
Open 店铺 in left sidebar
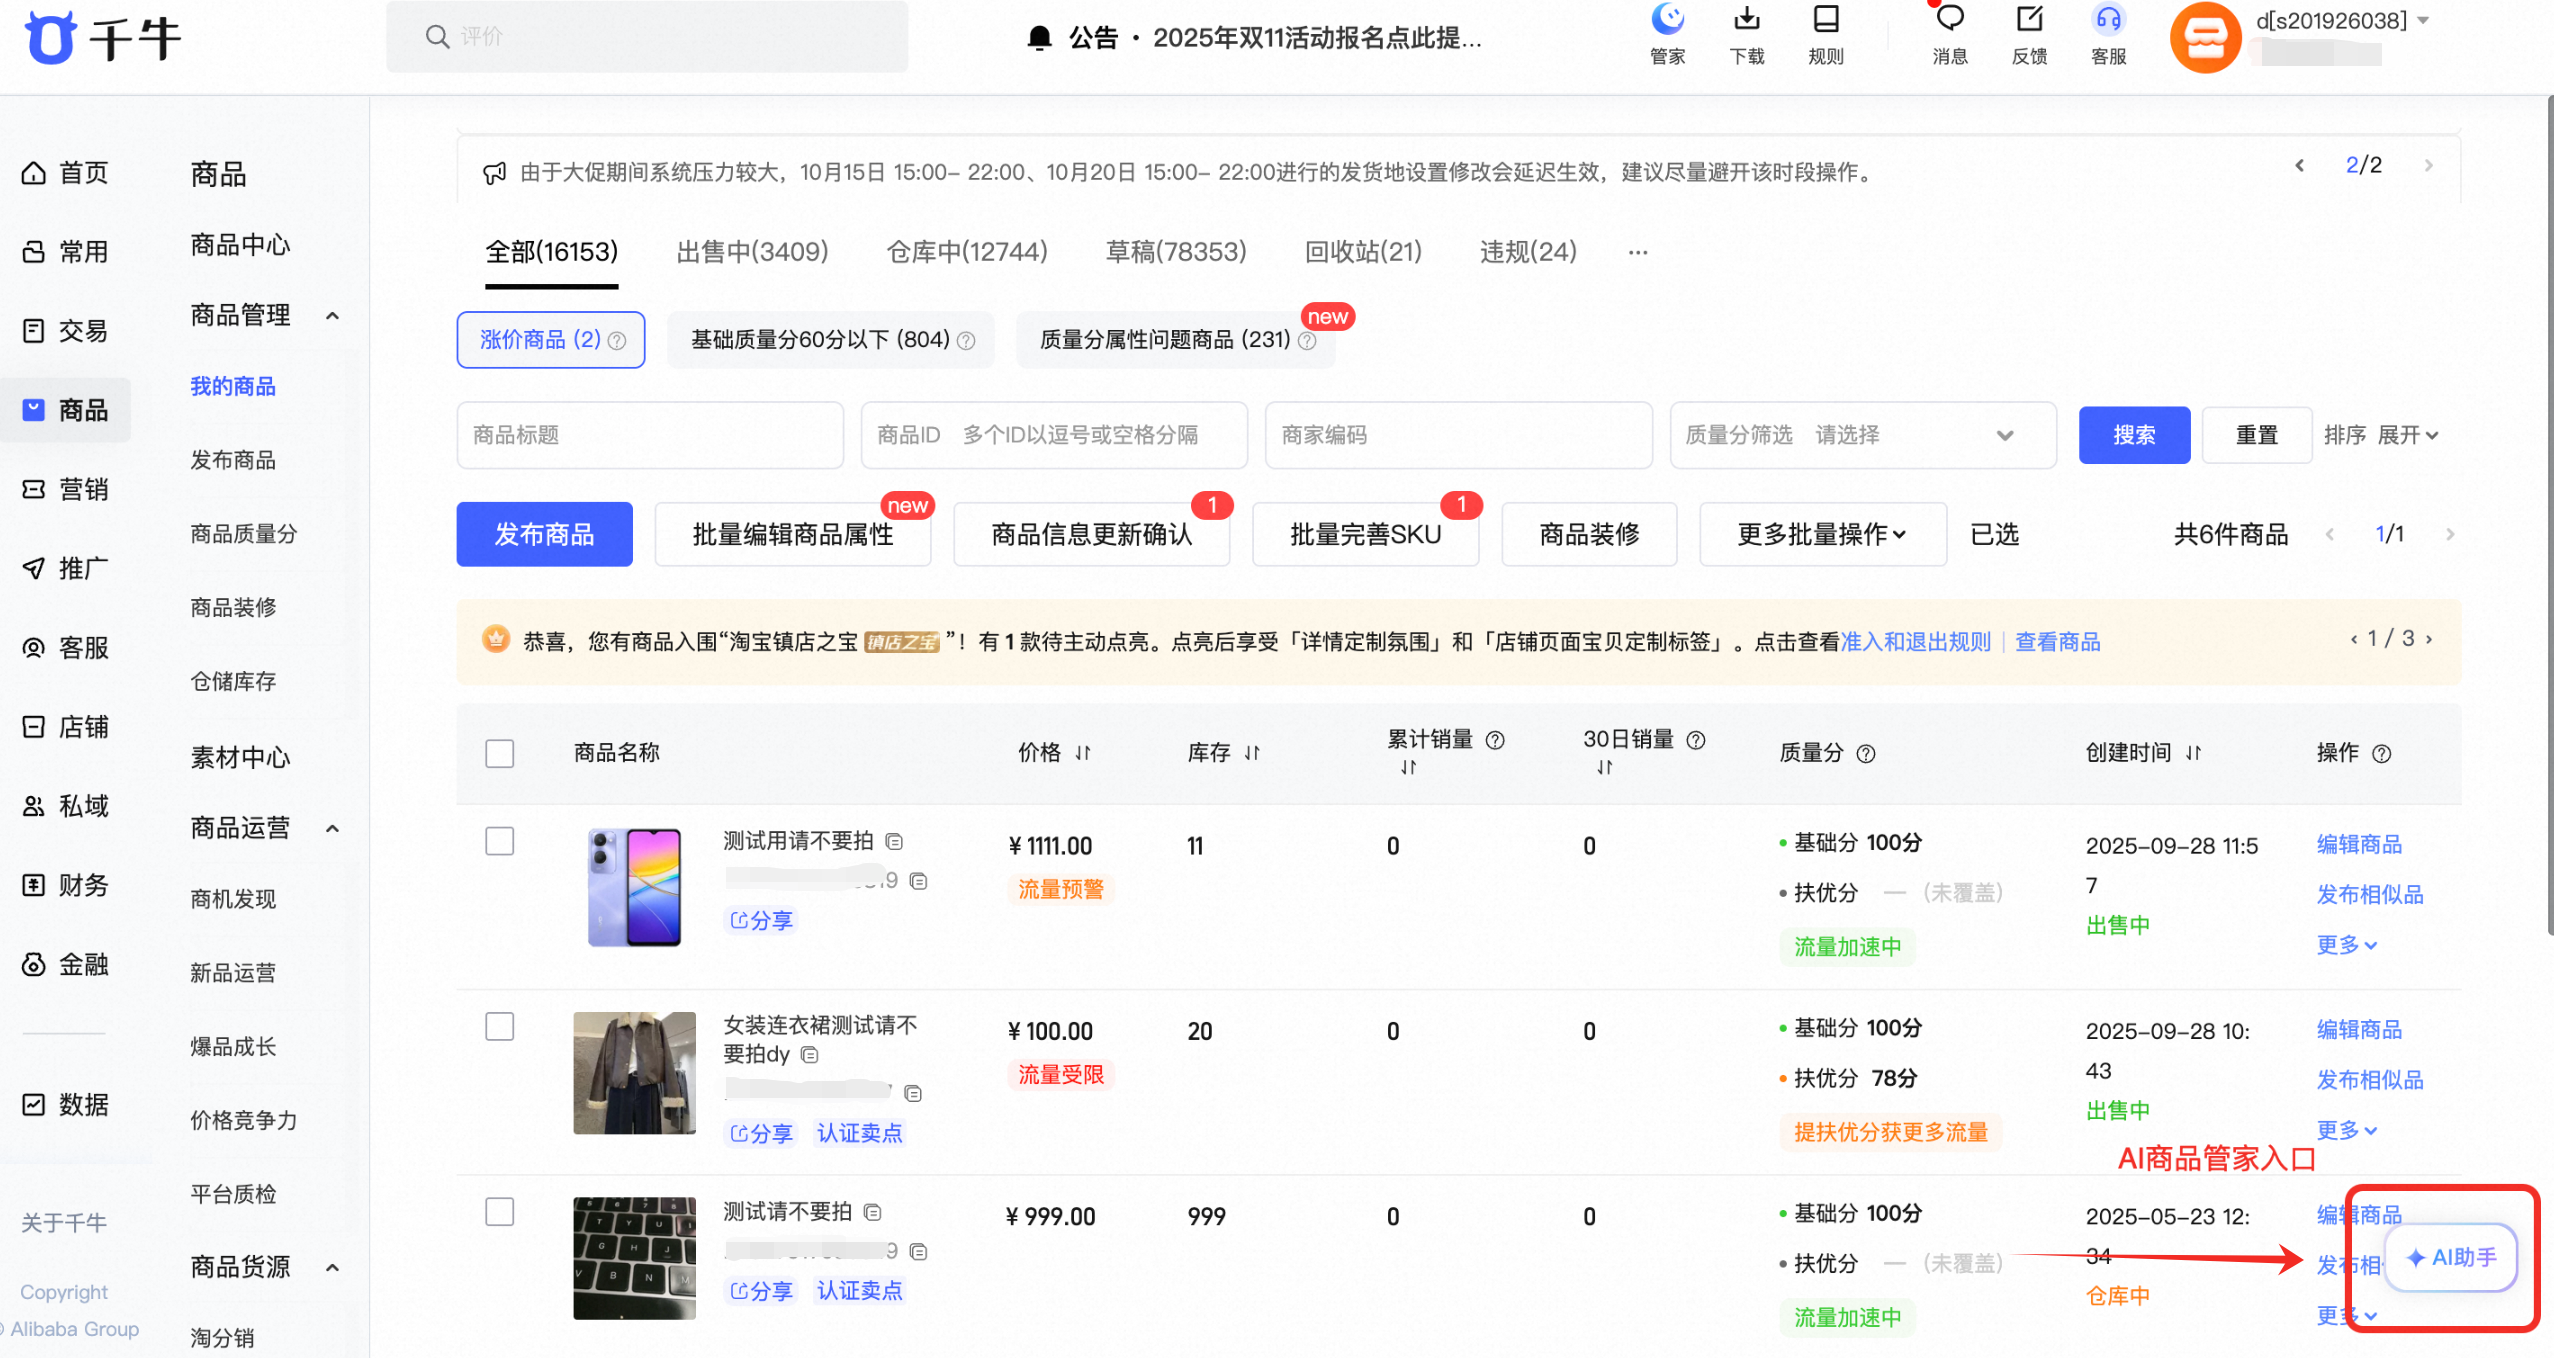click(x=66, y=727)
